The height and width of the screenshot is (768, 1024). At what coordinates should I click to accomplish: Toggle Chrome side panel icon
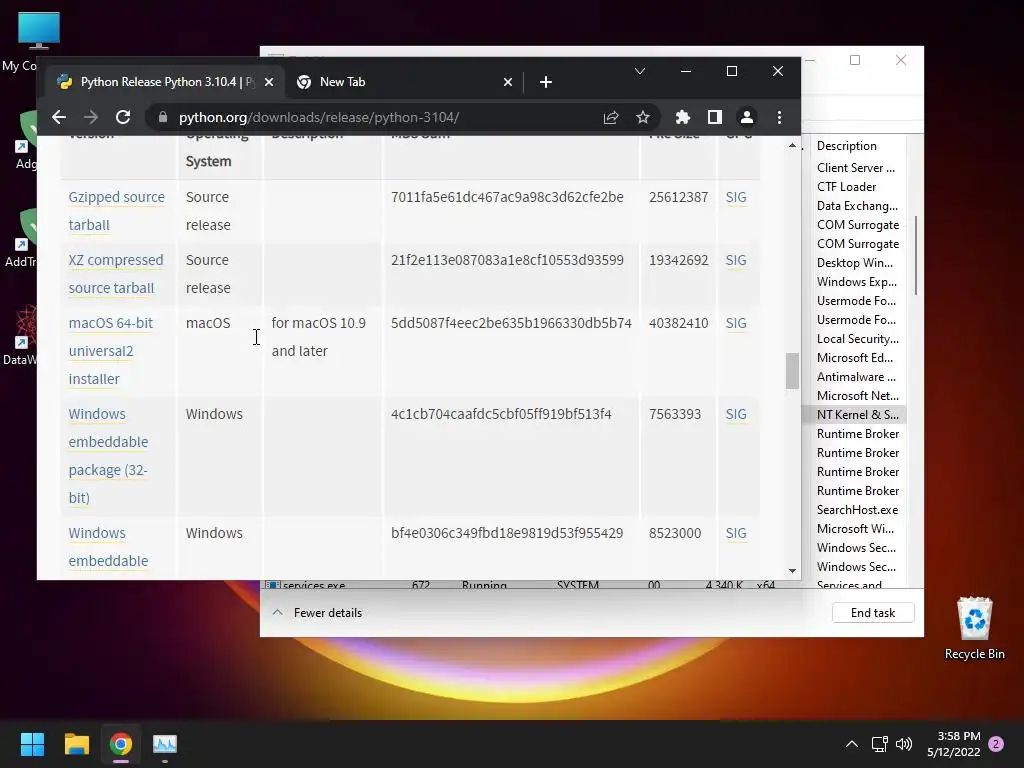[x=714, y=118]
